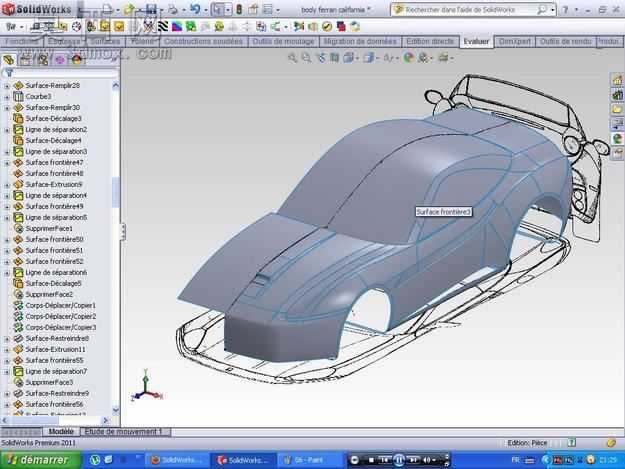Expand Ligne de séparation6 node
This screenshot has width=625, height=469.
(x=6, y=273)
